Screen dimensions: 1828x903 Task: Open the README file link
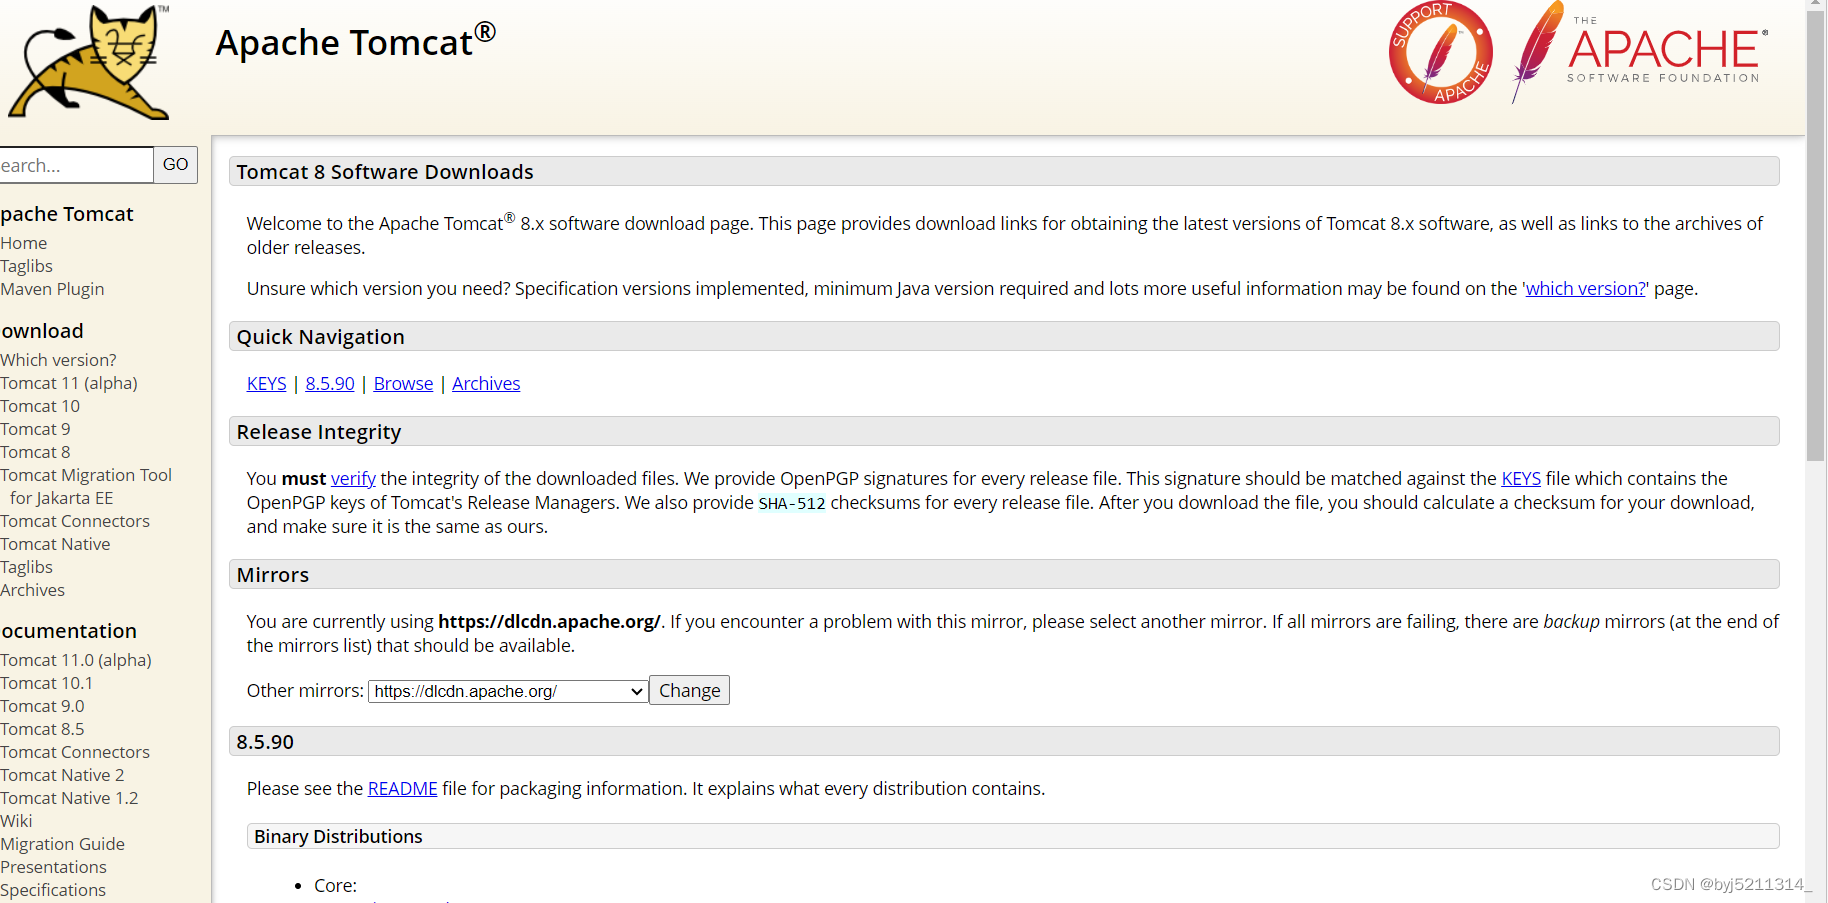402,789
